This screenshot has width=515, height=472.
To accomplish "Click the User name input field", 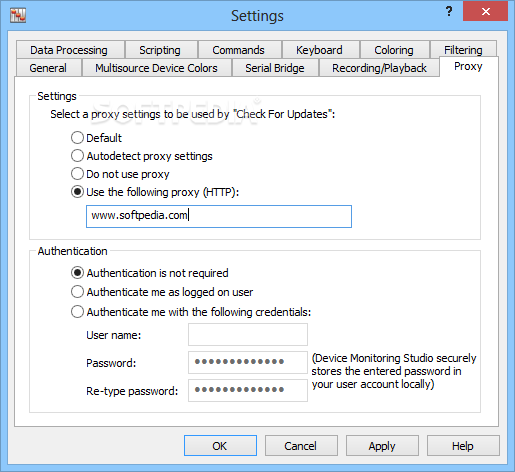I will pyautogui.click(x=248, y=334).
